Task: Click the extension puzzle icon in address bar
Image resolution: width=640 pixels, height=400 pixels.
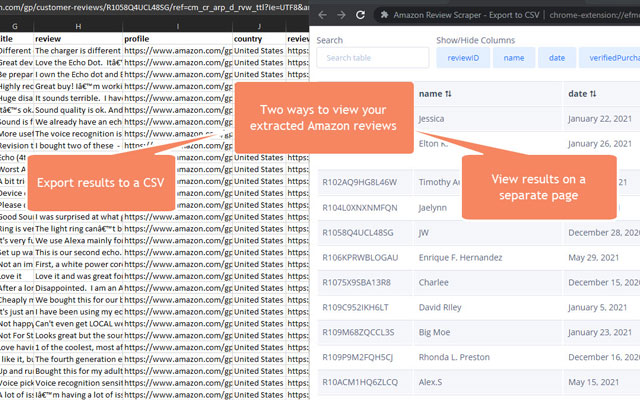Action: coord(384,15)
